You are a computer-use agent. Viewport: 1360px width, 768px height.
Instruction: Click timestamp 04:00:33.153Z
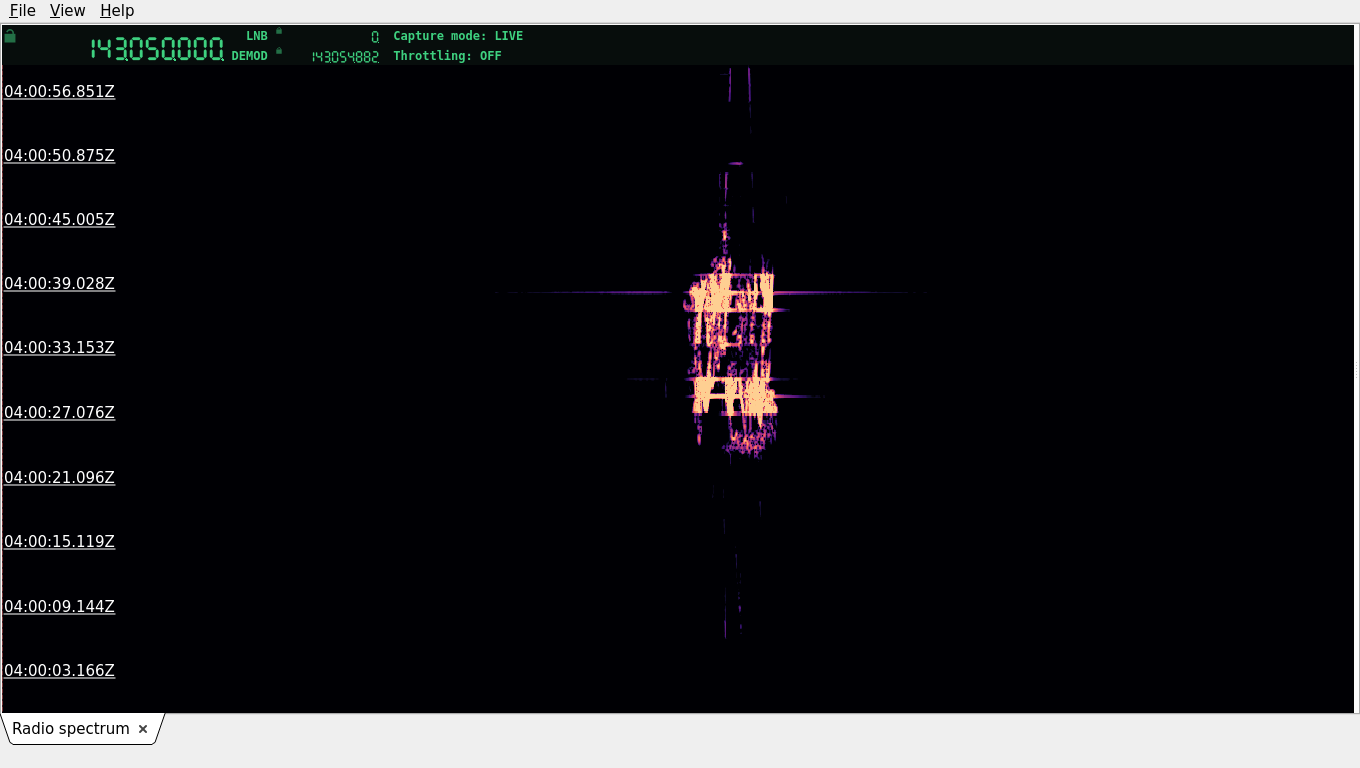pyautogui.click(x=59, y=348)
